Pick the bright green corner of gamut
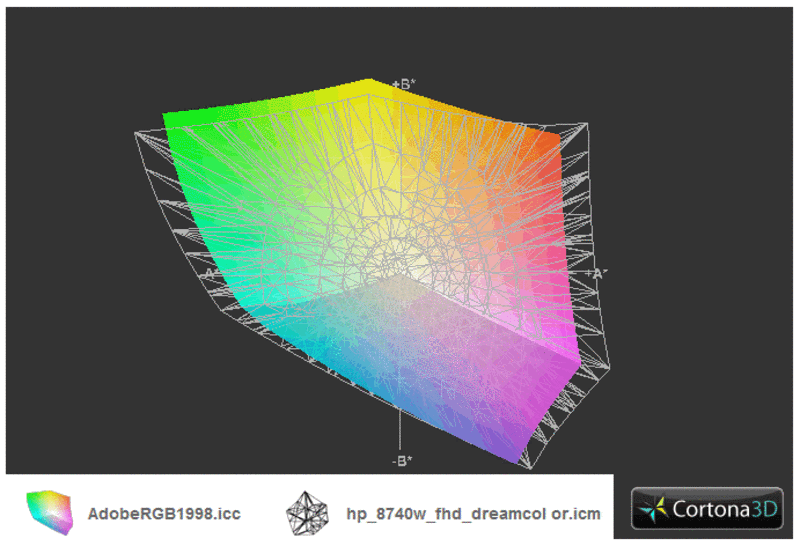 [x=175, y=120]
